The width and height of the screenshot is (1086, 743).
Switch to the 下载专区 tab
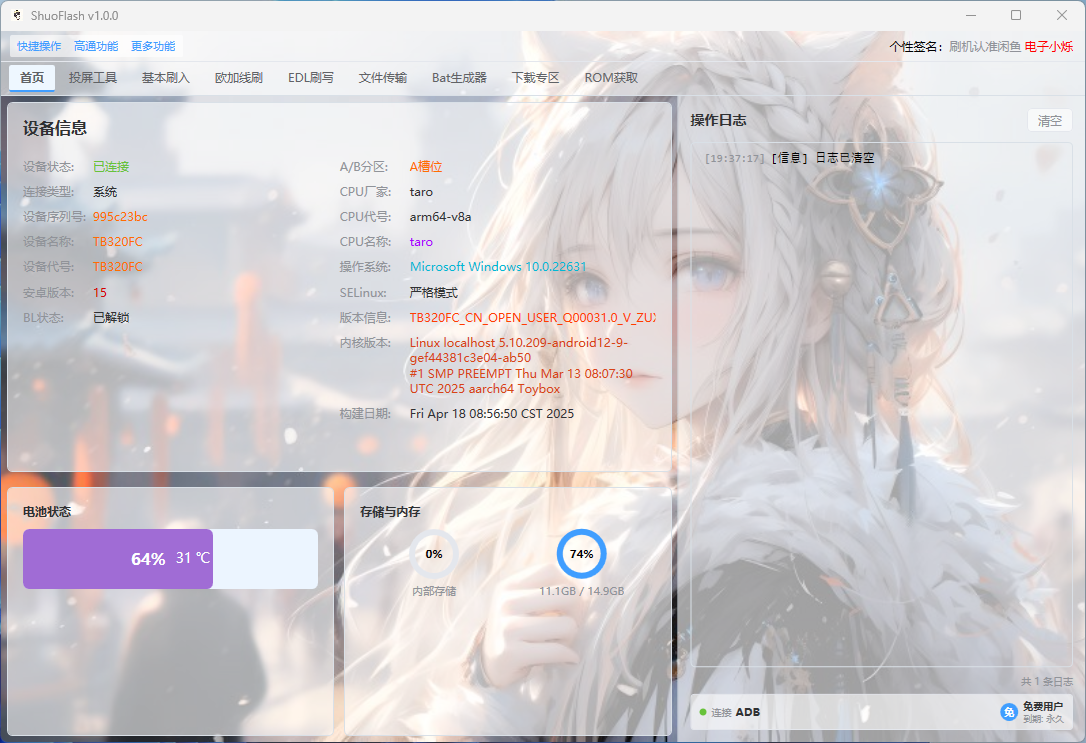pos(535,78)
